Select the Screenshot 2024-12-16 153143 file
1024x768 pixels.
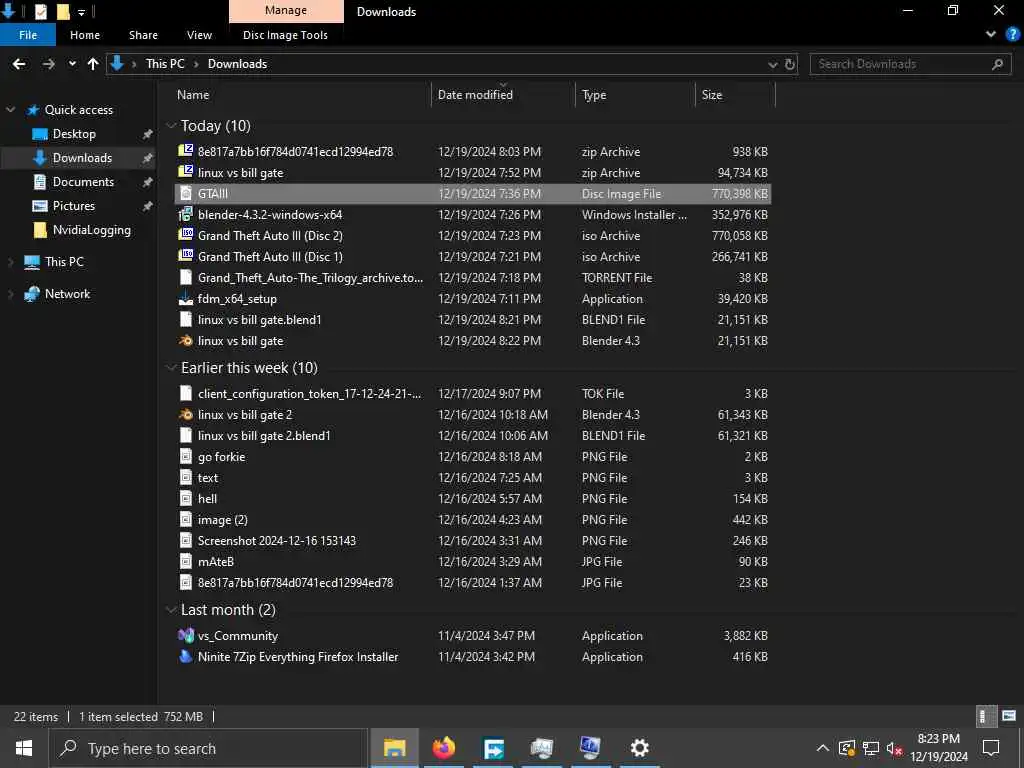473,541
